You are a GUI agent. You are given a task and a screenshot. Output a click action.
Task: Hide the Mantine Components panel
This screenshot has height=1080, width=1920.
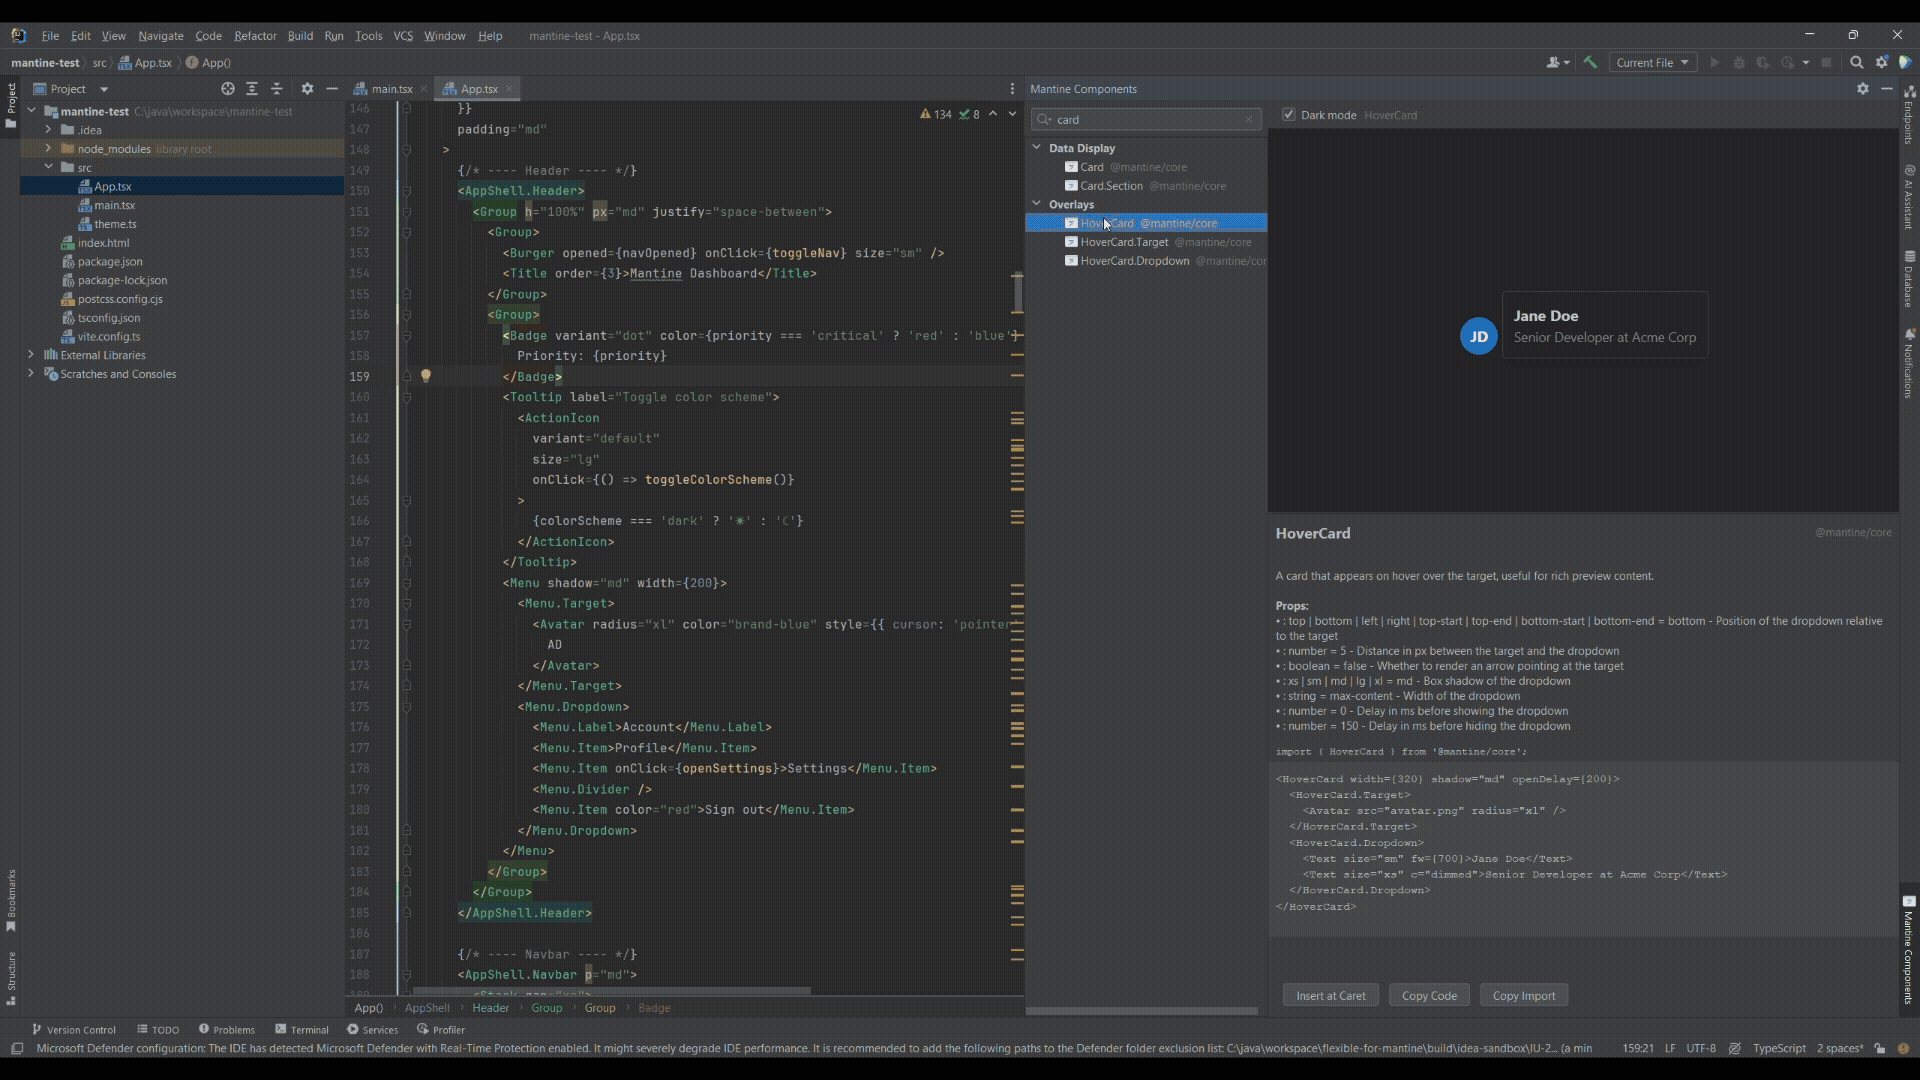point(1887,89)
